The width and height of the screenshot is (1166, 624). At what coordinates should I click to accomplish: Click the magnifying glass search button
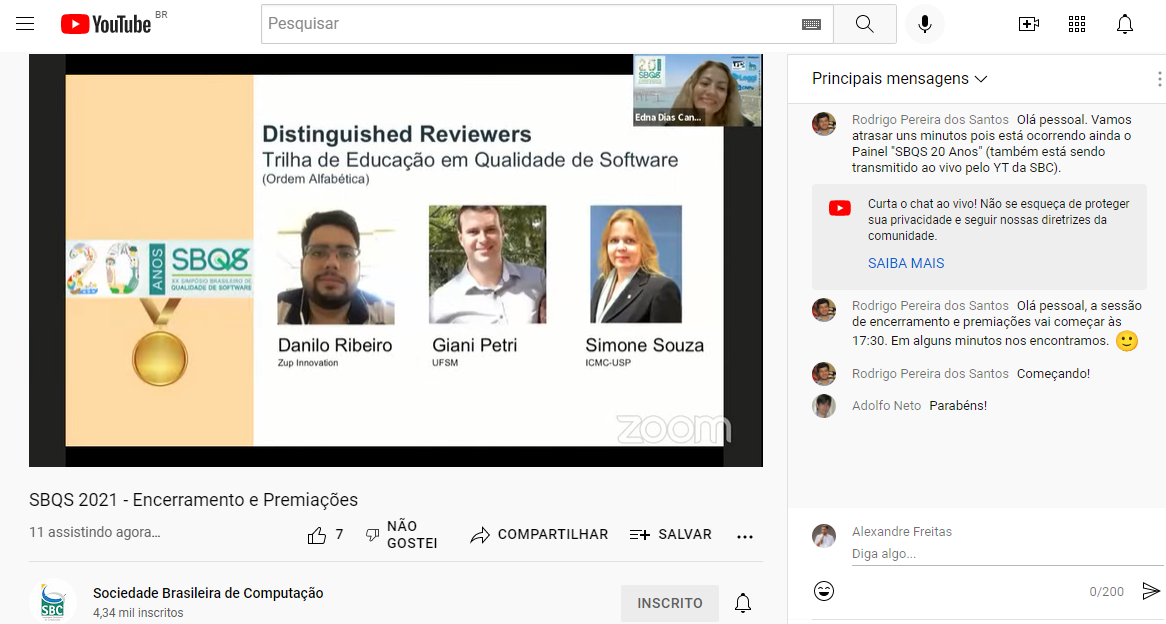(865, 24)
